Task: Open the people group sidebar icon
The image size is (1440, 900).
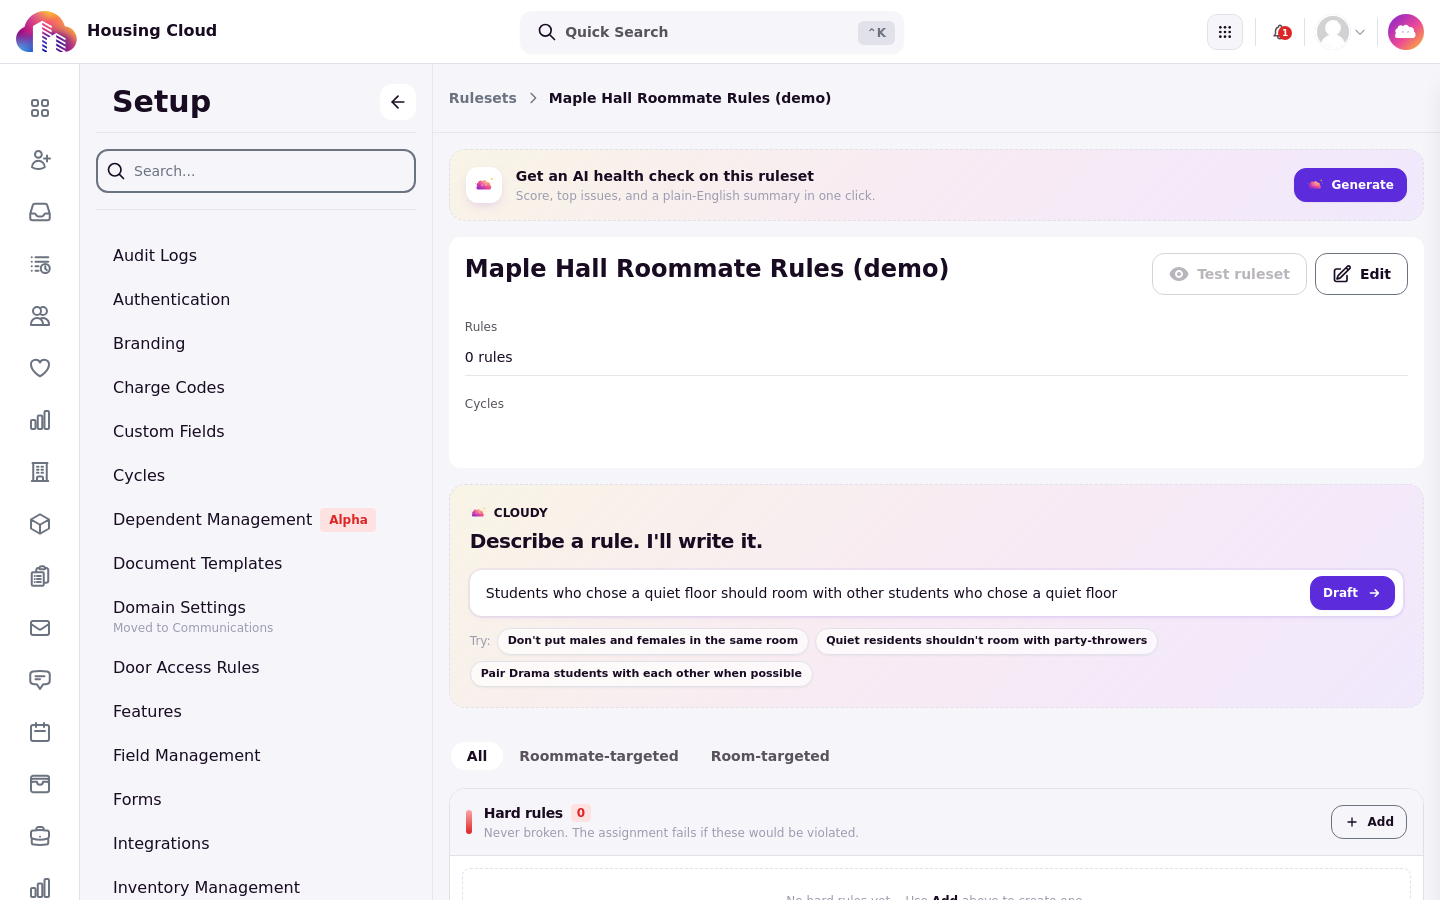Action: pyautogui.click(x=40, y=316)
